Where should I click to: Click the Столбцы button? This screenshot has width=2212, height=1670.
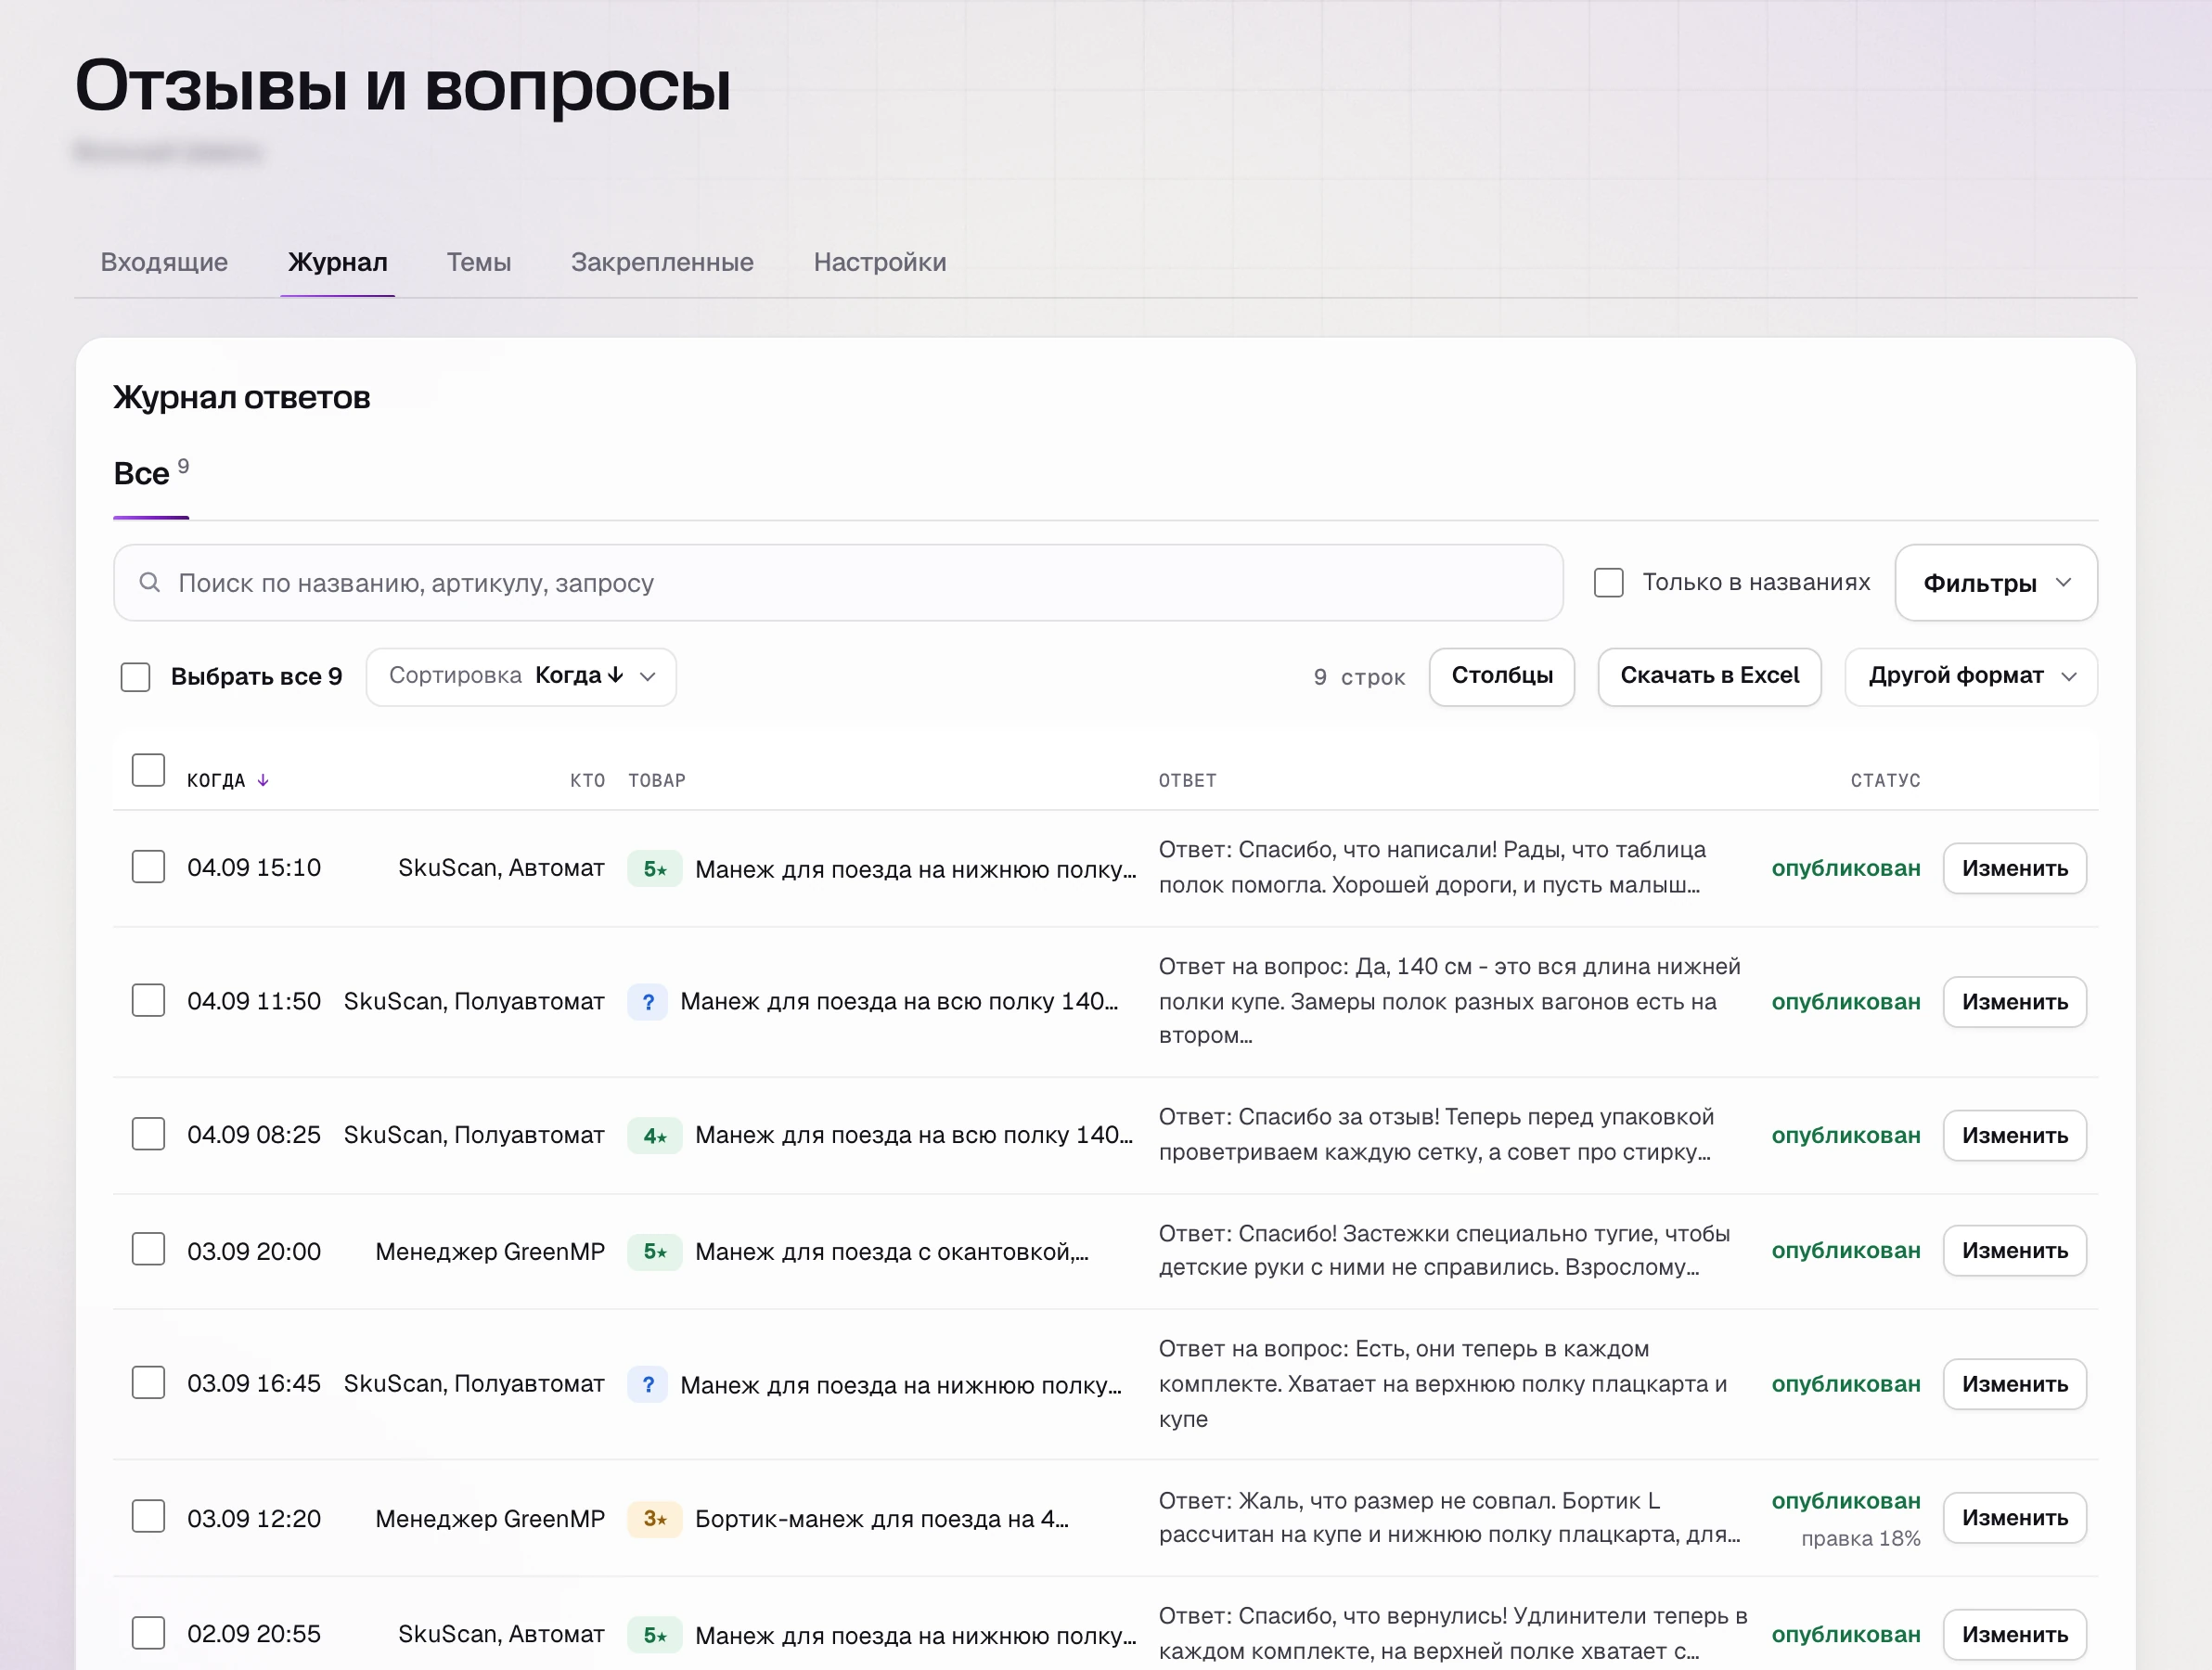pyautogui.click(x=1502, y=677)
